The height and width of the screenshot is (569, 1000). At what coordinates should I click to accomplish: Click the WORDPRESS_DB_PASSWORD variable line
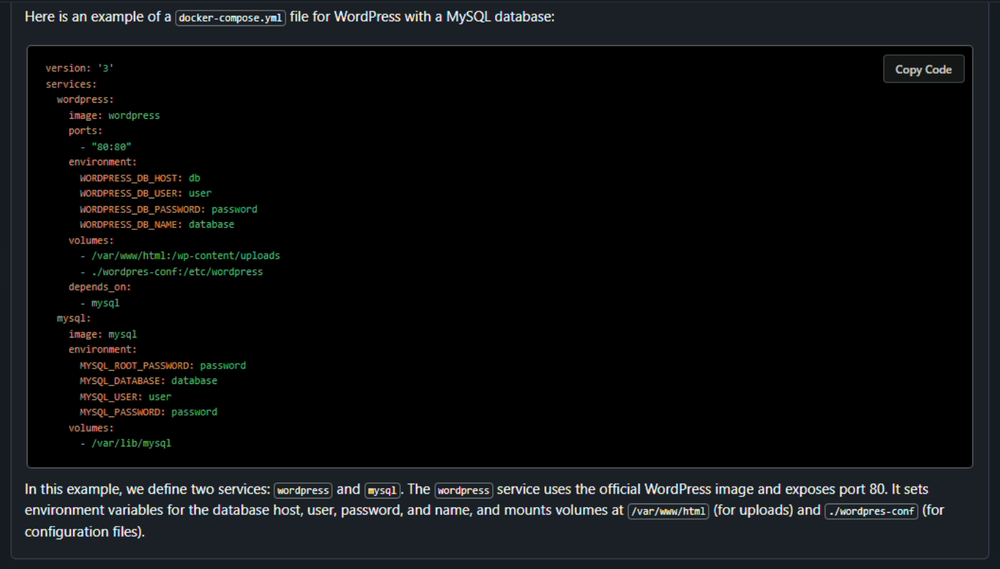168,209
